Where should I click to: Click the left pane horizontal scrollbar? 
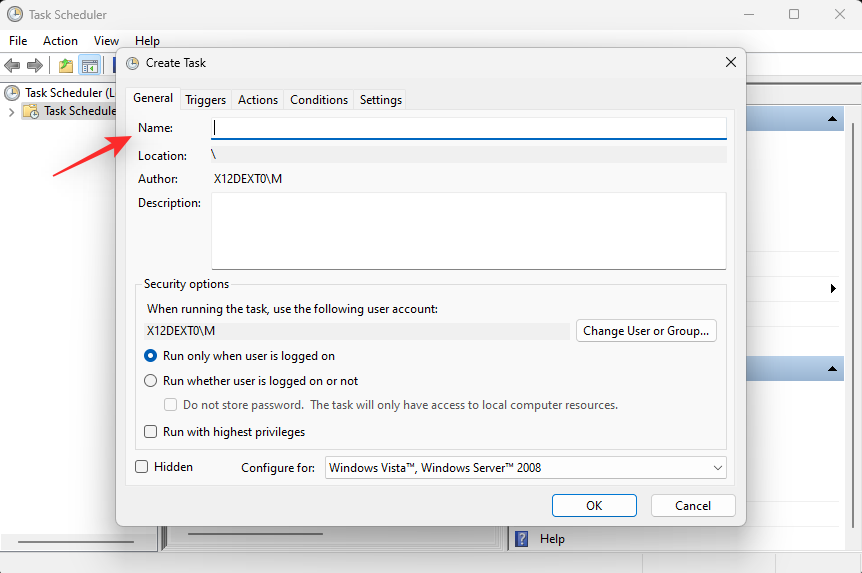point(76,542)
